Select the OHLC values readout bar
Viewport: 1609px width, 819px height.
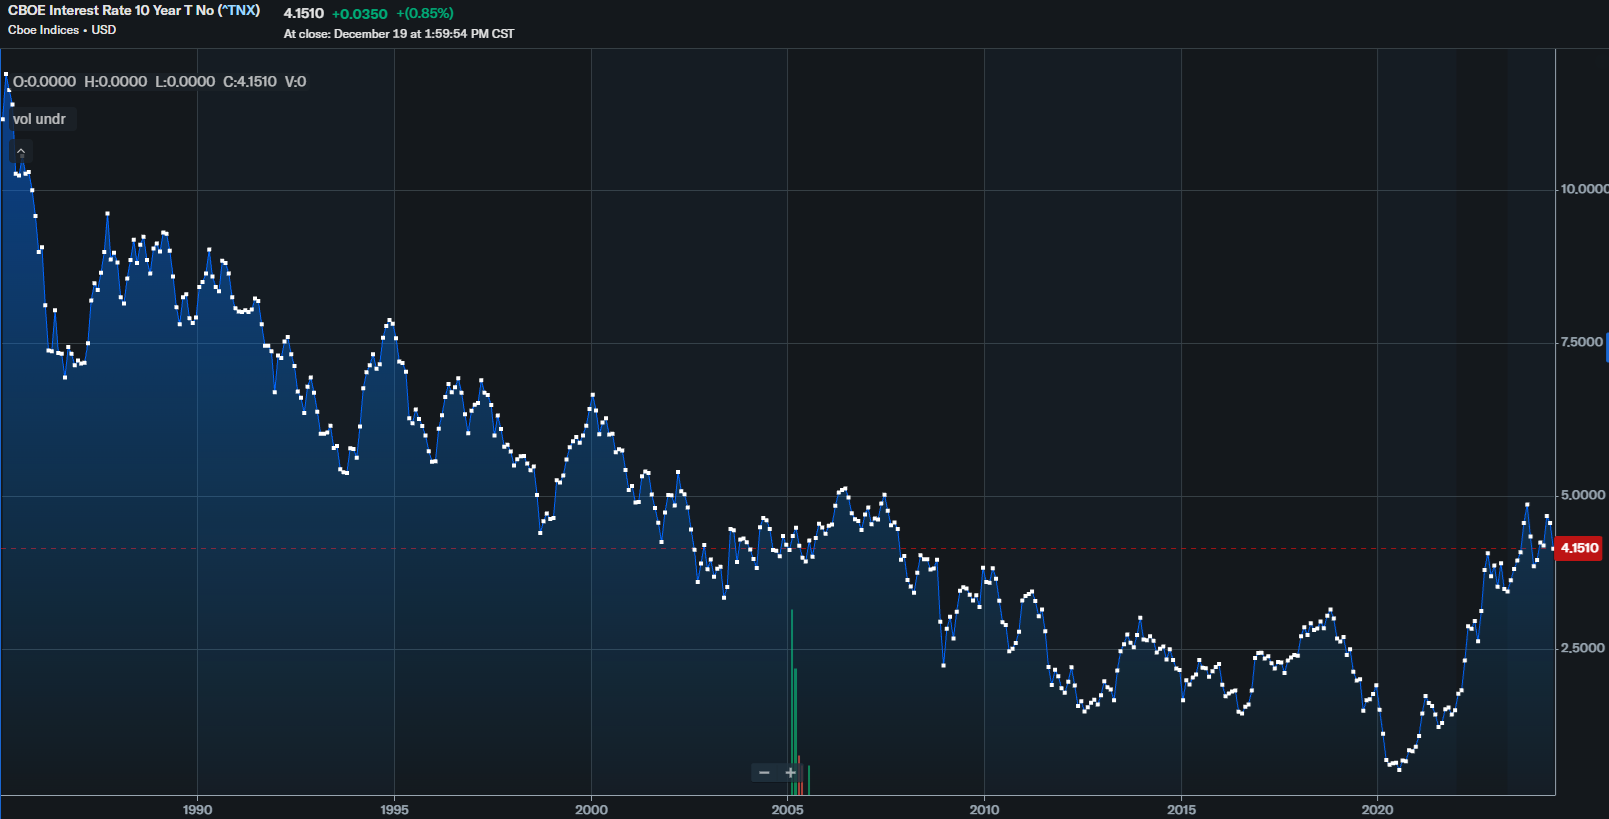(159, 82)
